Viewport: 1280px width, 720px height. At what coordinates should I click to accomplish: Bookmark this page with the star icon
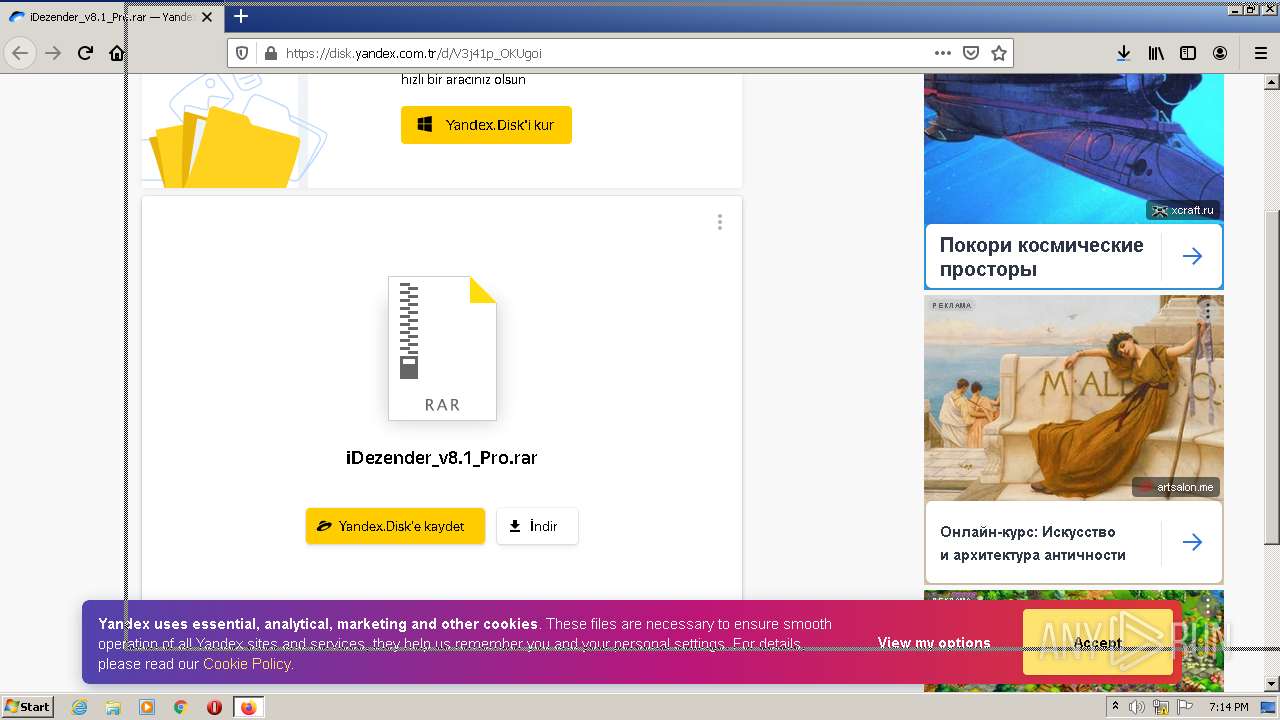999,53
